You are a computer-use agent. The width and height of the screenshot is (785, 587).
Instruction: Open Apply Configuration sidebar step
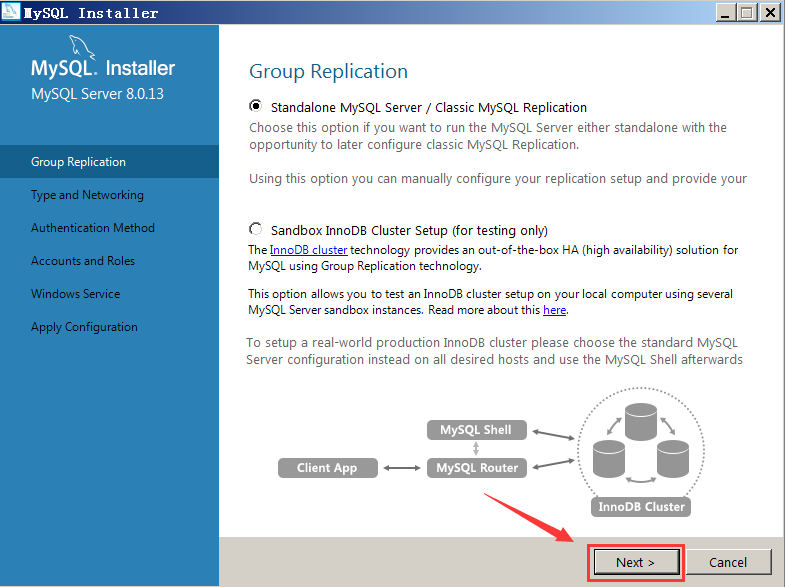pos(109,327)
